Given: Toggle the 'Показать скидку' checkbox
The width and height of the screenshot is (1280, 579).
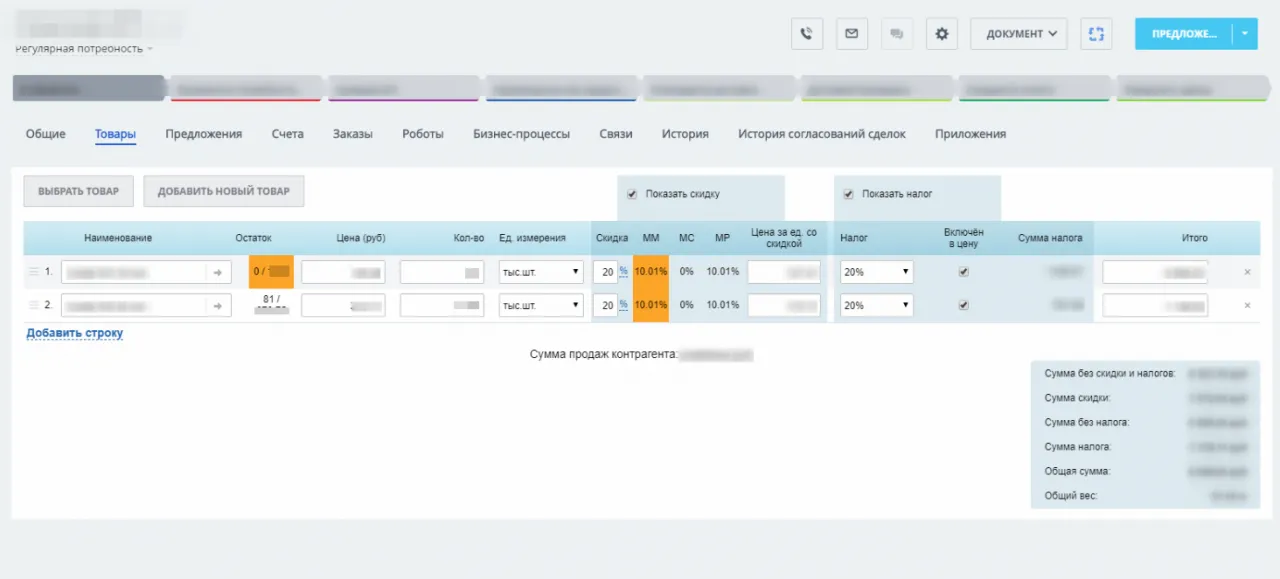Looking at the screenshot, I should [x=631, y=194].
